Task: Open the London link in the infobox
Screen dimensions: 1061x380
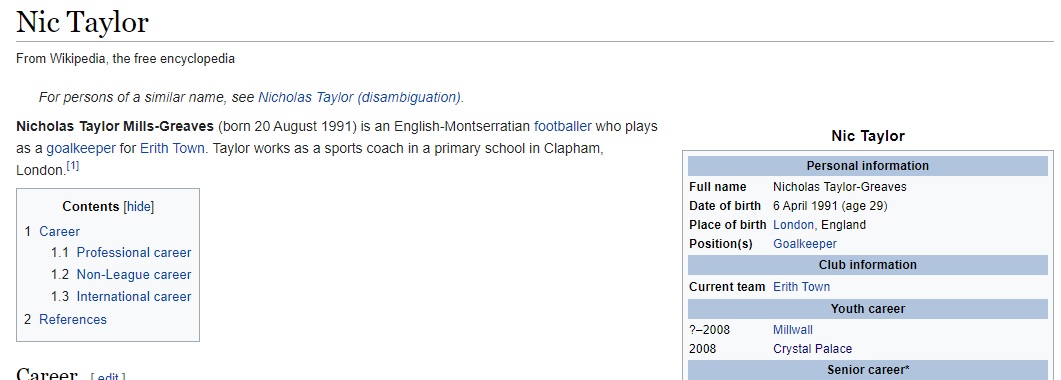Action: pyautogui.click(x=794, y=224)
